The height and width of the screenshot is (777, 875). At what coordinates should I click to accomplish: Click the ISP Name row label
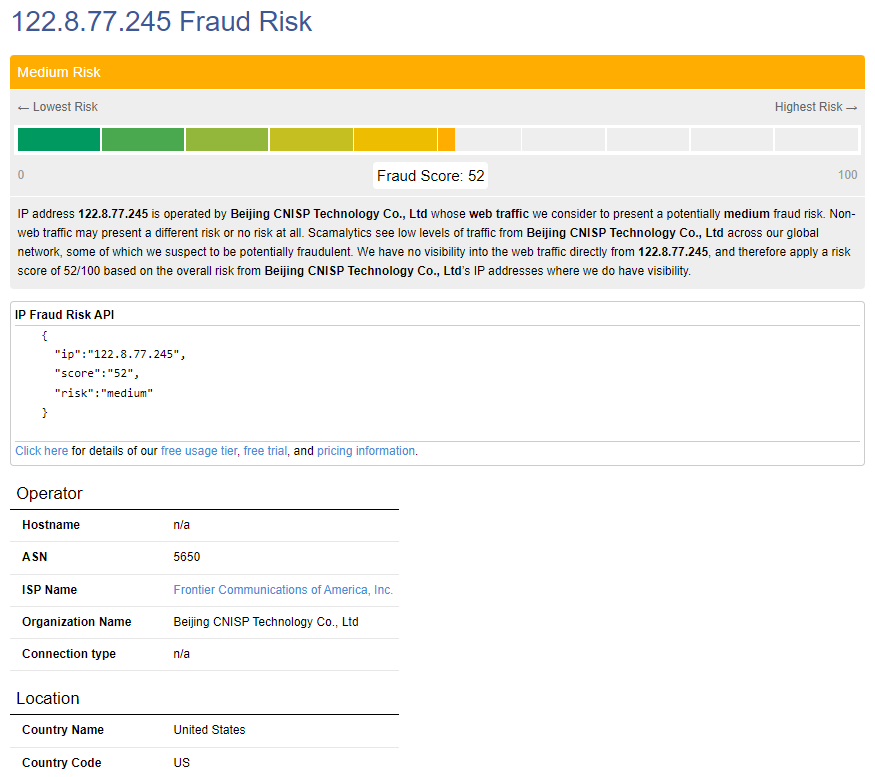(49, 589)
